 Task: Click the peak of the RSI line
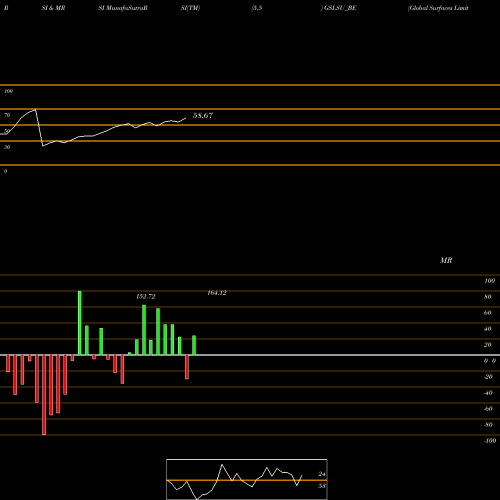point(35,109)
